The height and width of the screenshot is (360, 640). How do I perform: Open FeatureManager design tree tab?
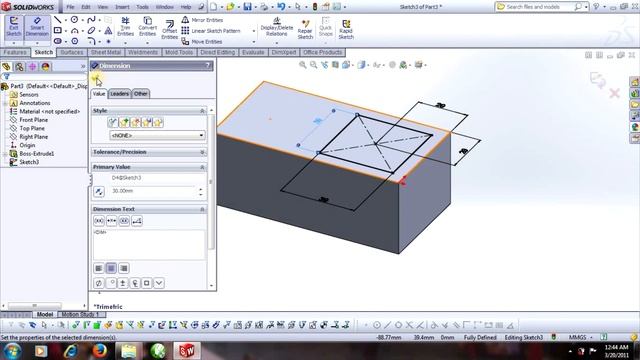tap(6, 67)
